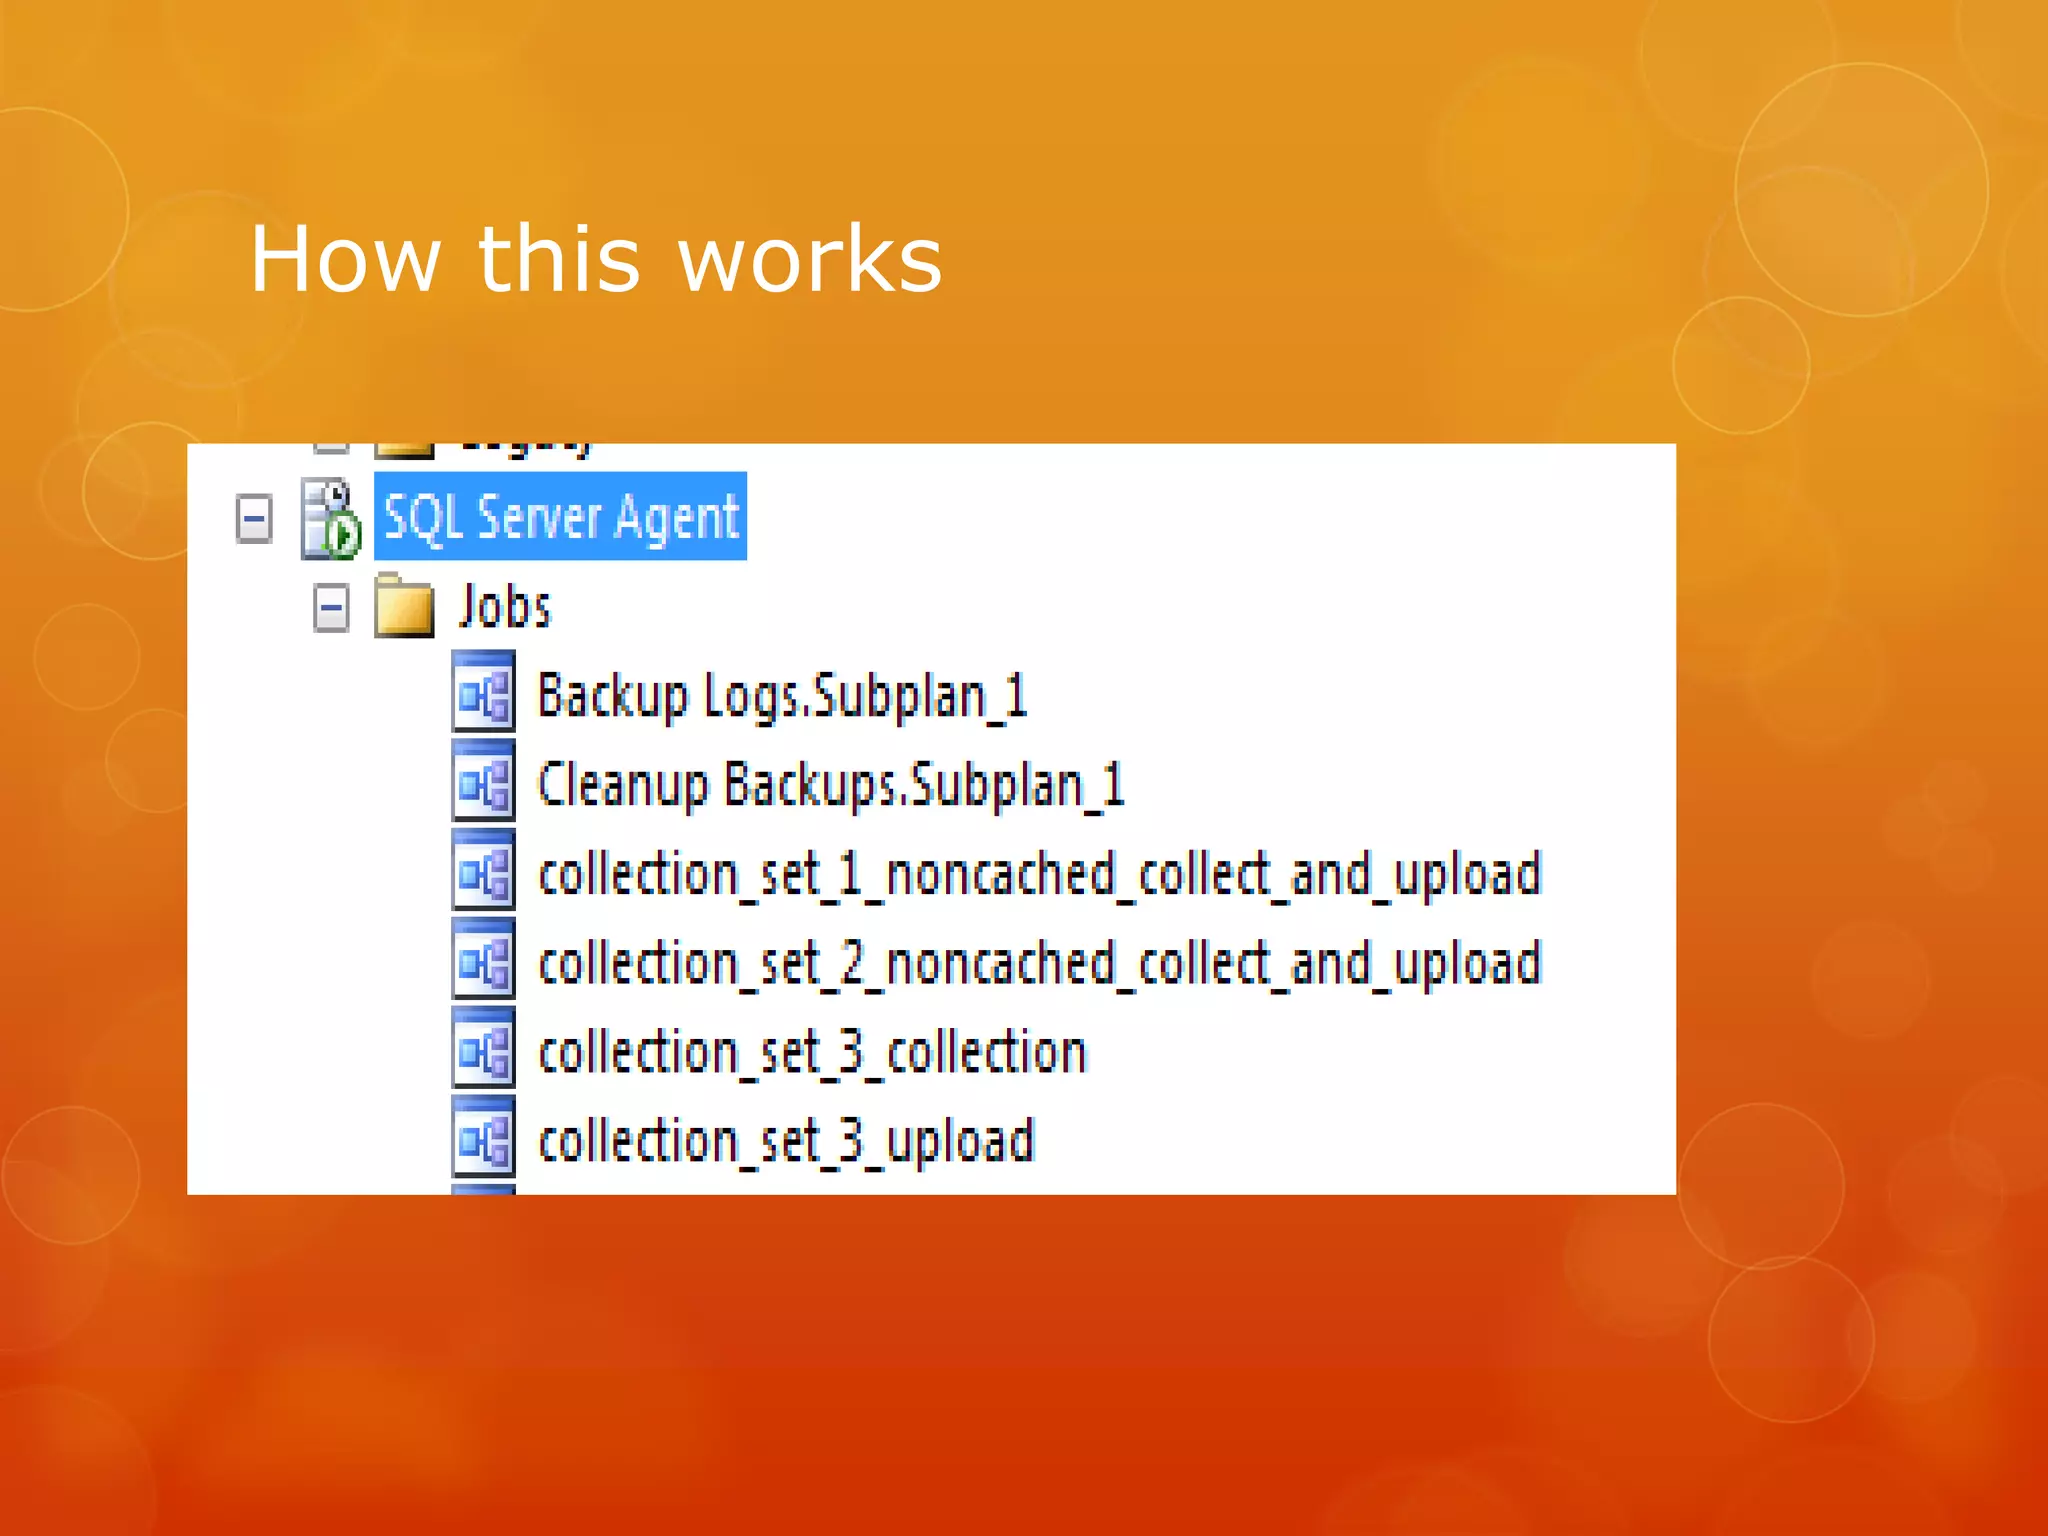2048x1536 pixels.
Task: Collapse the Jobs folder node
Action: click(x=331, y=607)
